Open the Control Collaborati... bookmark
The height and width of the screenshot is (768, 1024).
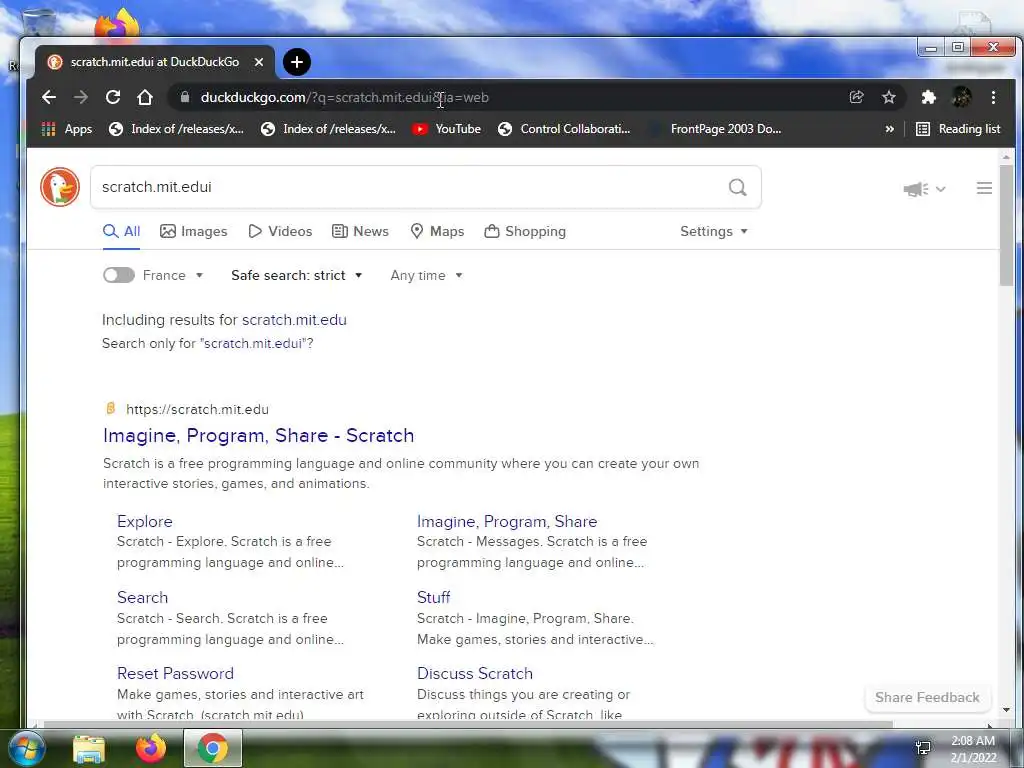tap(564, 129)
